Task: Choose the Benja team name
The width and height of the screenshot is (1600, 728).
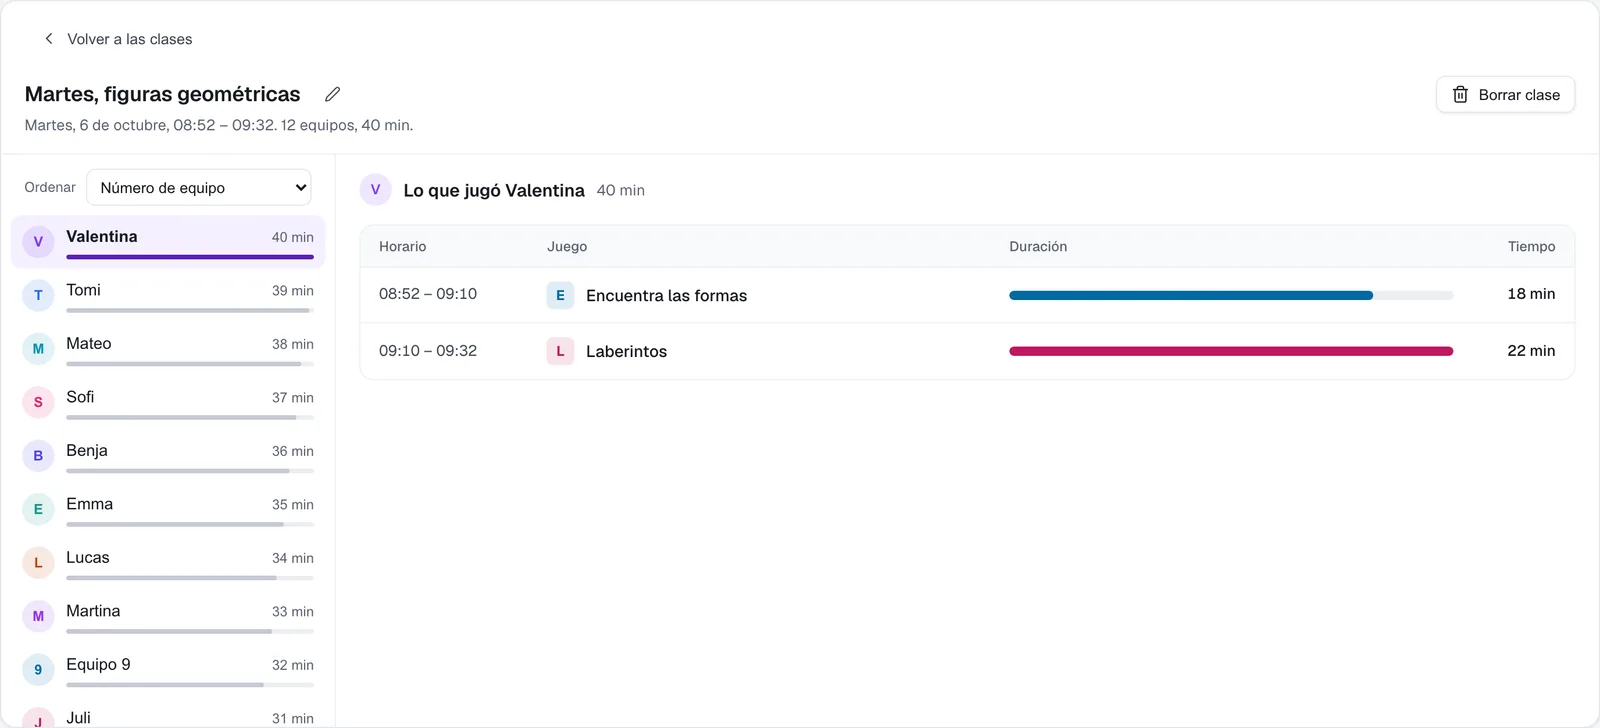Action: (87, 451)
